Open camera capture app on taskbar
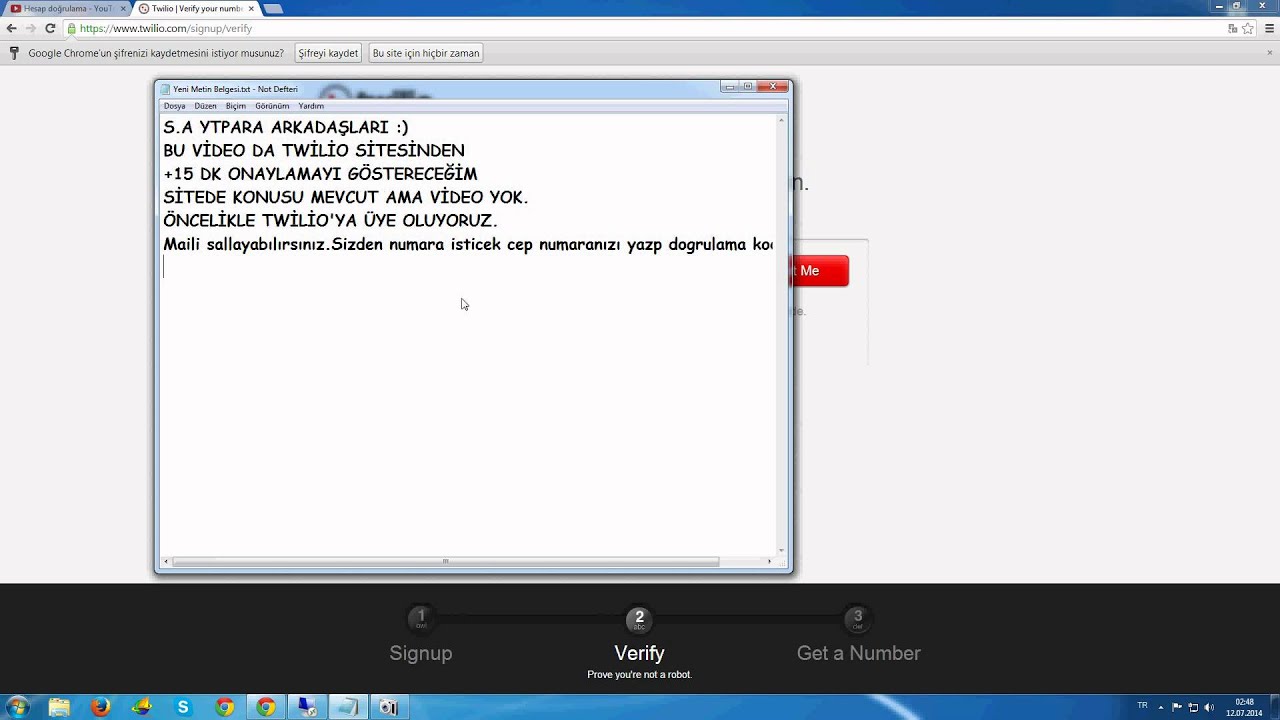Screen dimensions: 1280x720 pos(388,707)
